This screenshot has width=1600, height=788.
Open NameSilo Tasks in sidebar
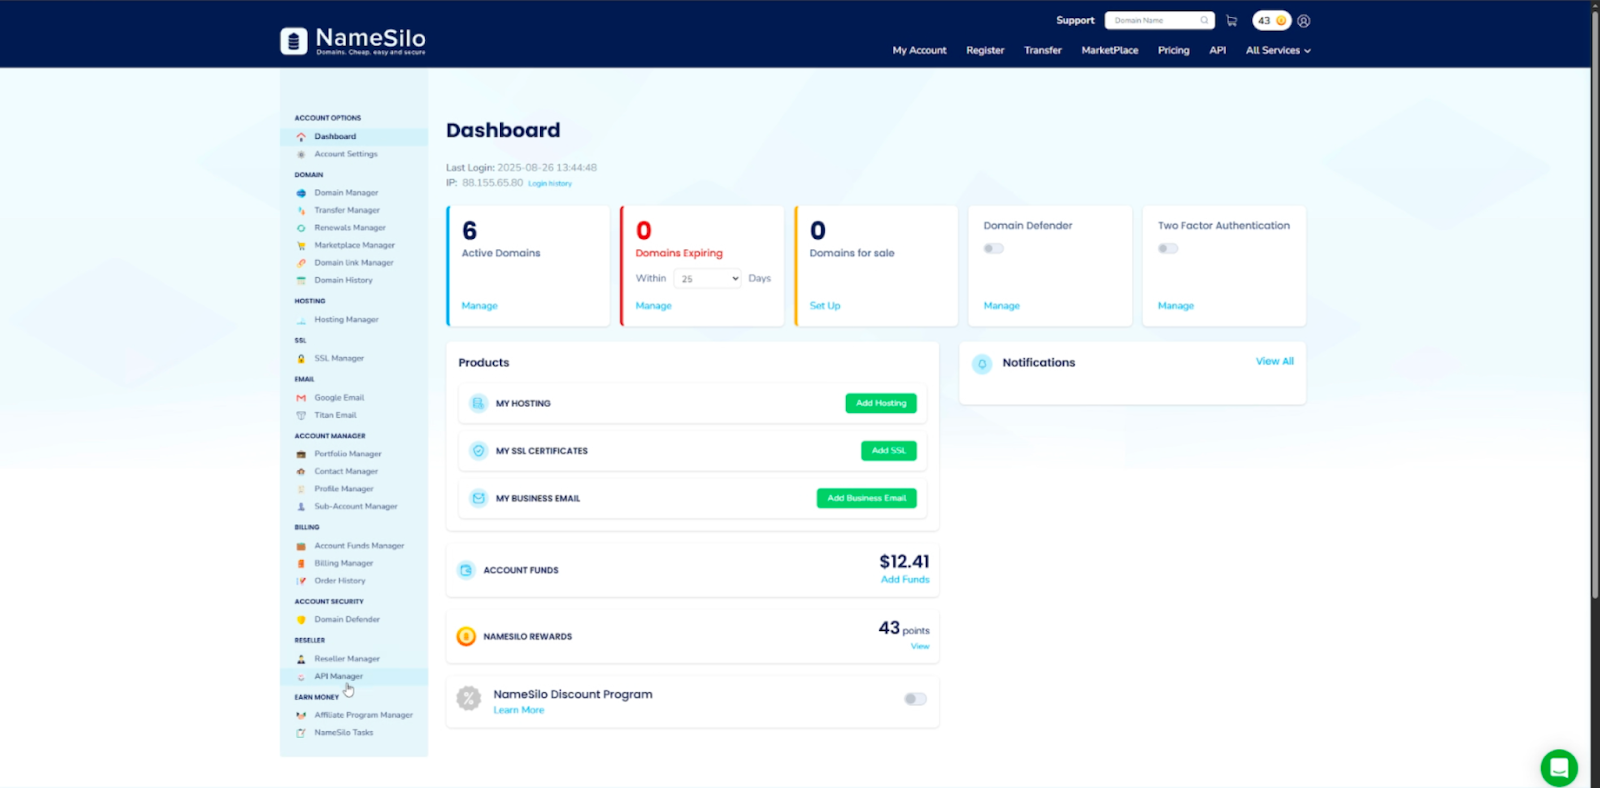(344, 733)
